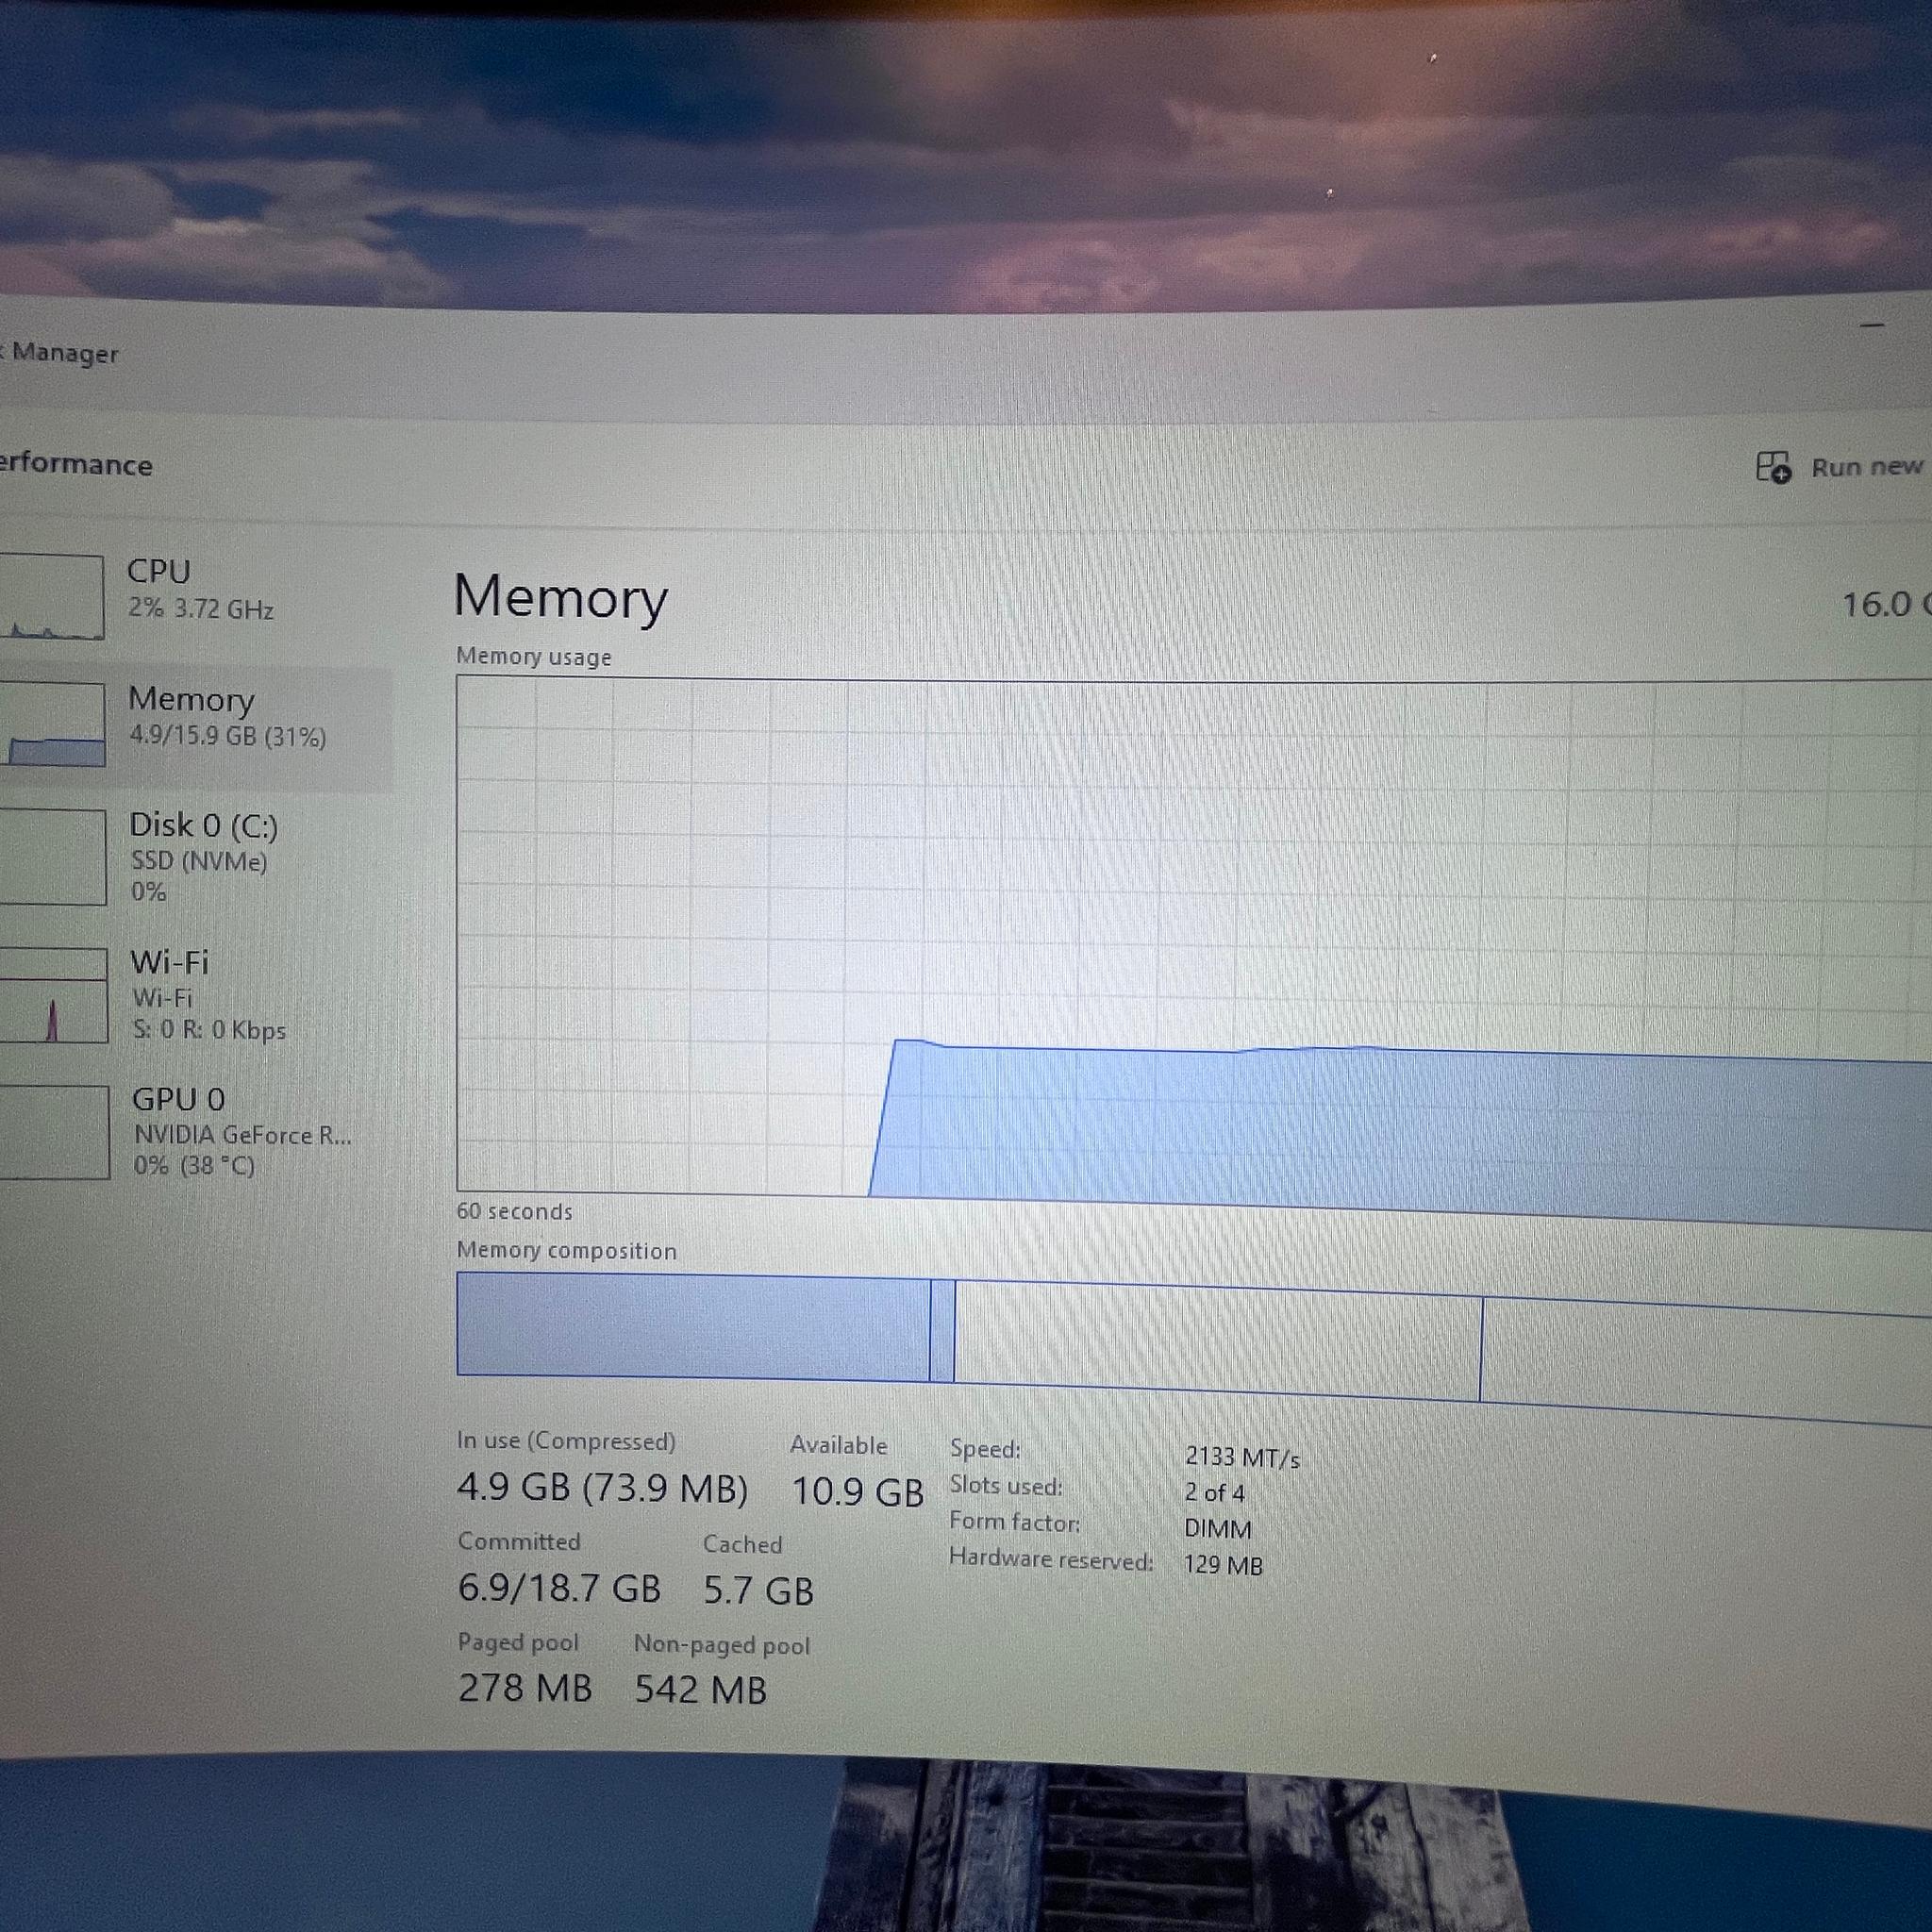Click the Performance page heading
The height and width of the screenshot is (1932, 1932).
point(75,465)
